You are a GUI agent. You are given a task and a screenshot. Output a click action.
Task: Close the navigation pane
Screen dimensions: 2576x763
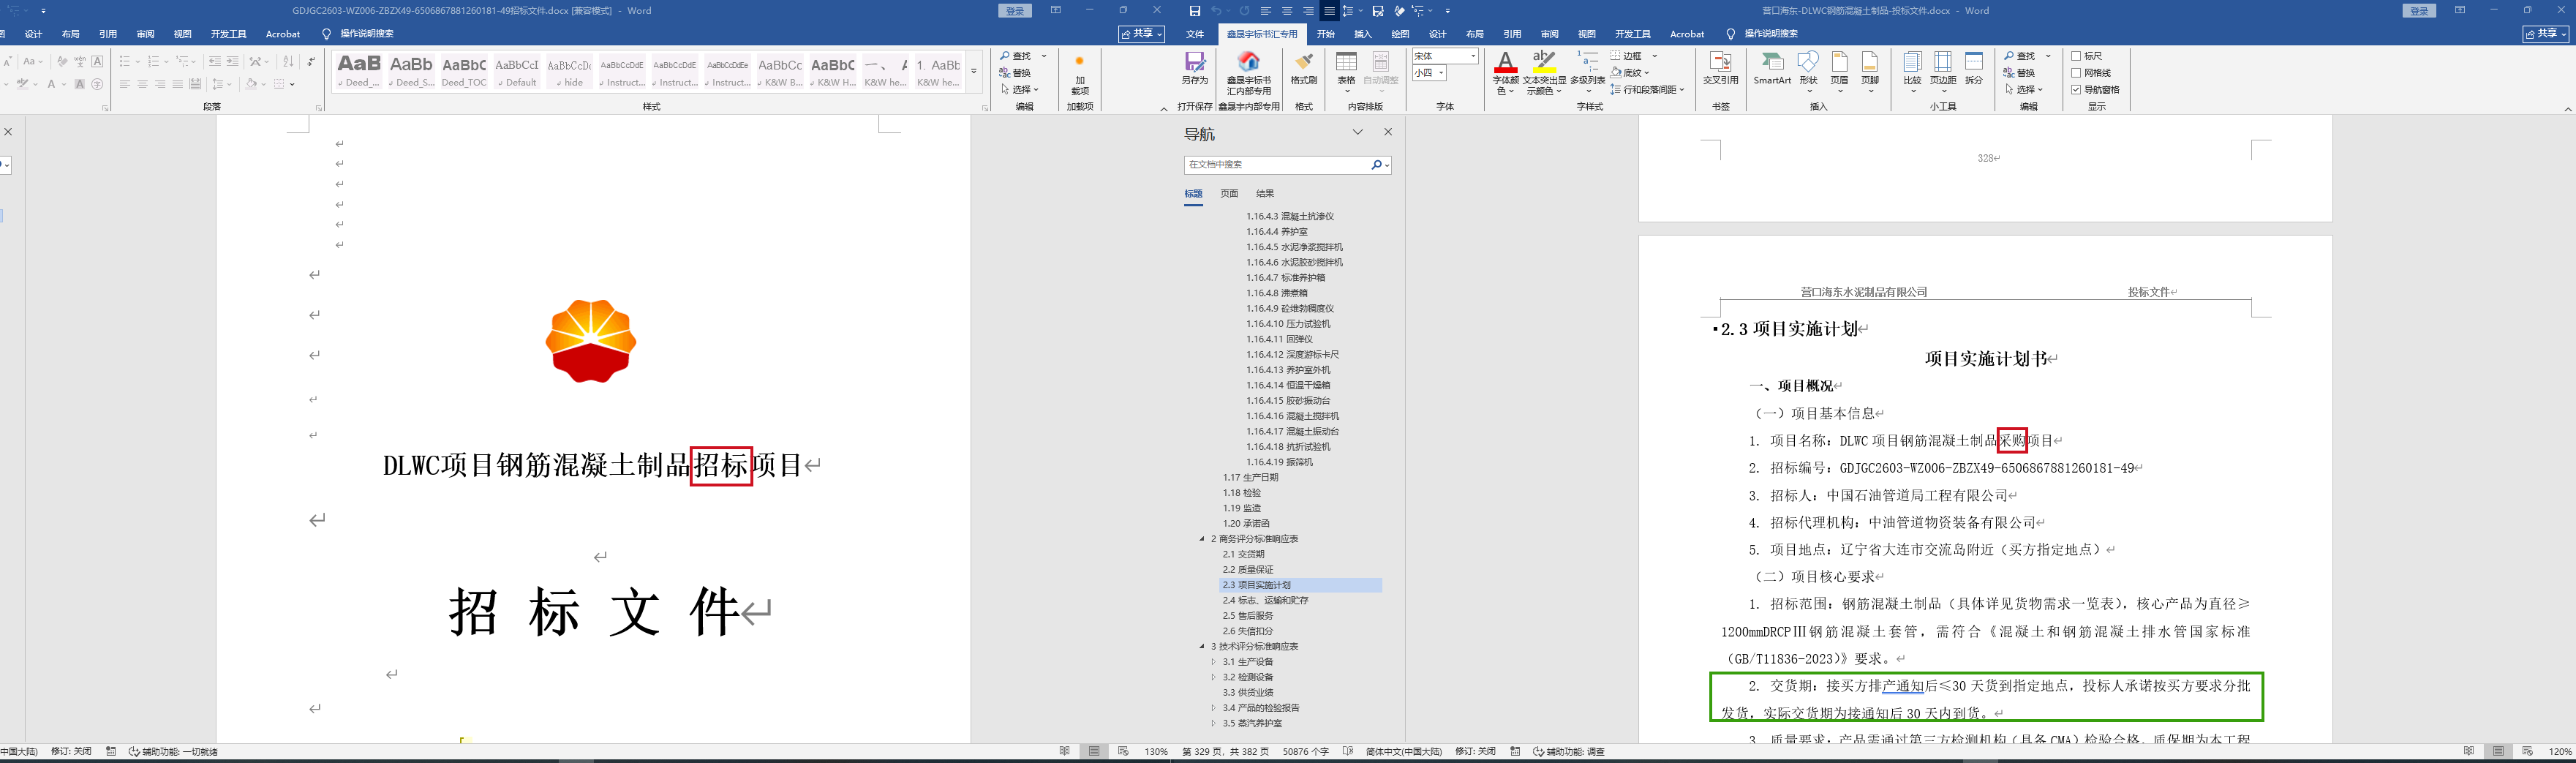(1388, 132)
